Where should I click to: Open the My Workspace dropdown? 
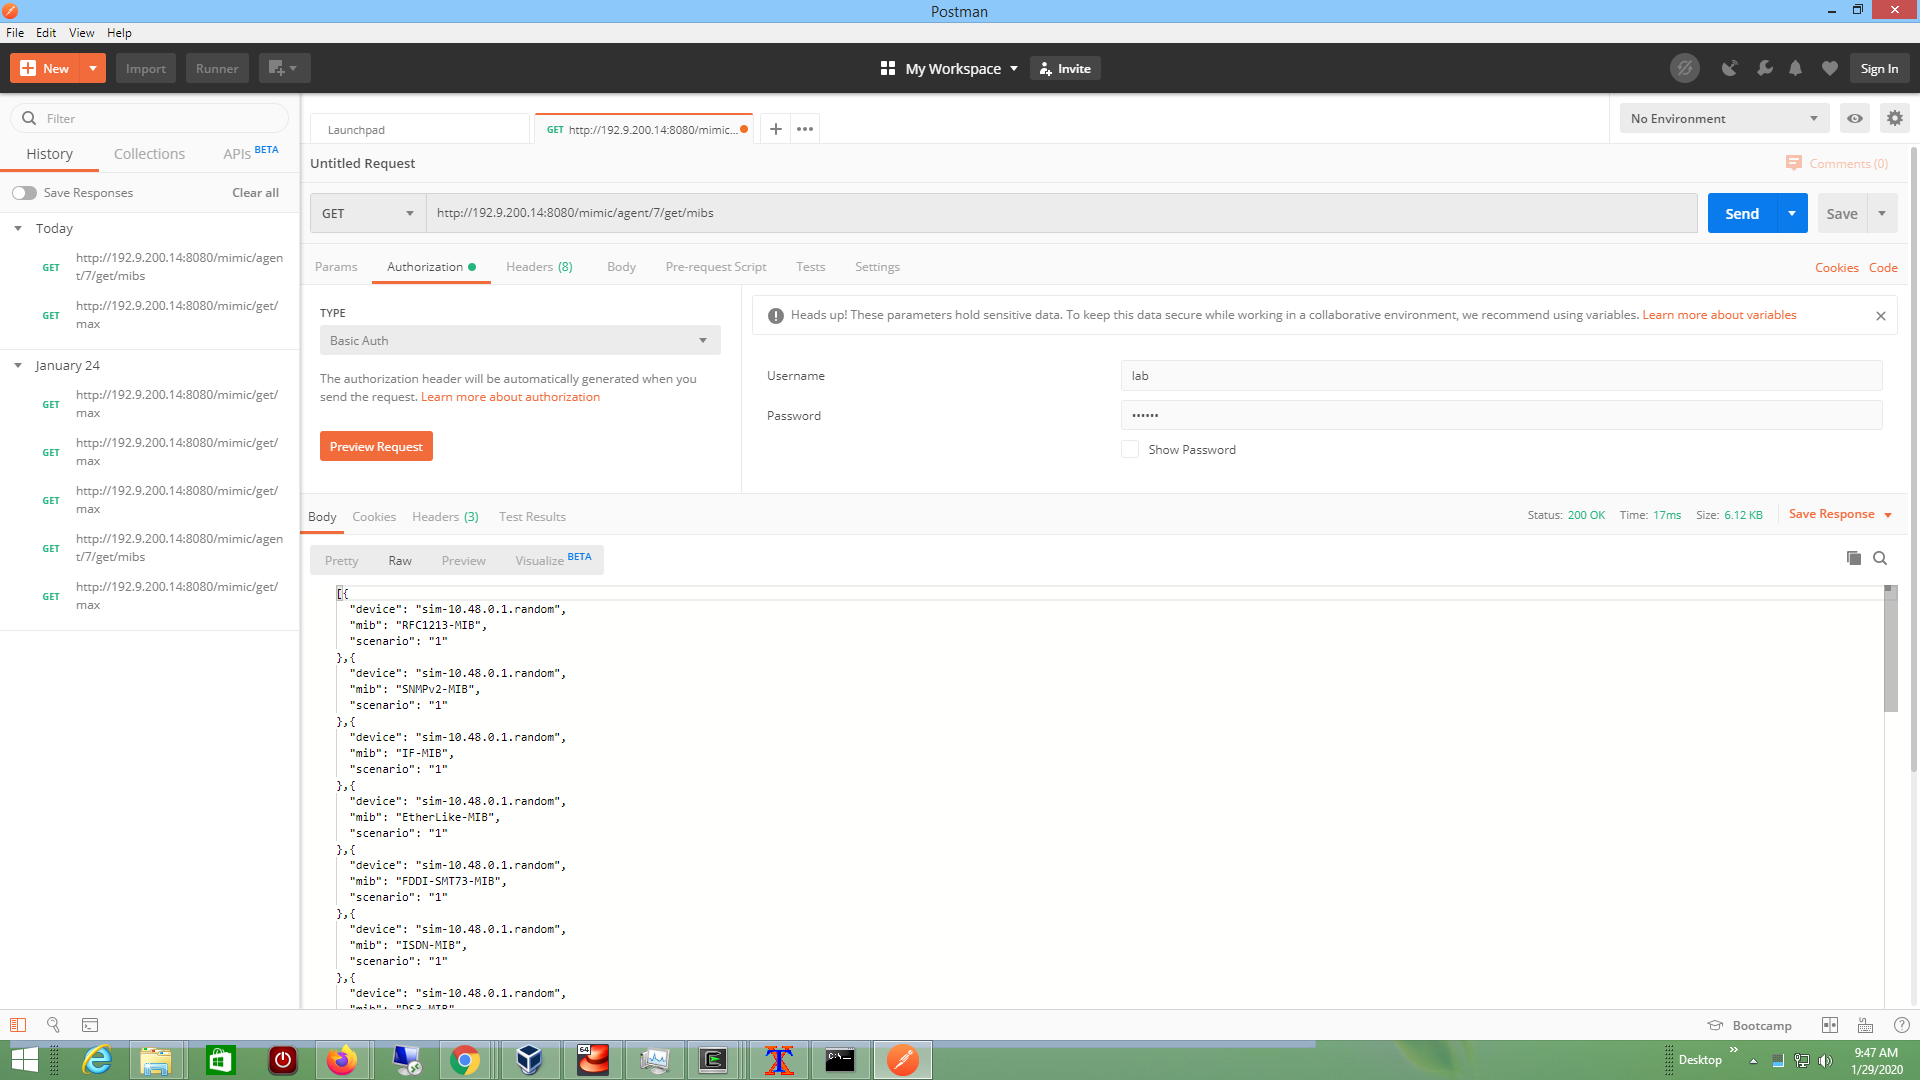[949, 68]
